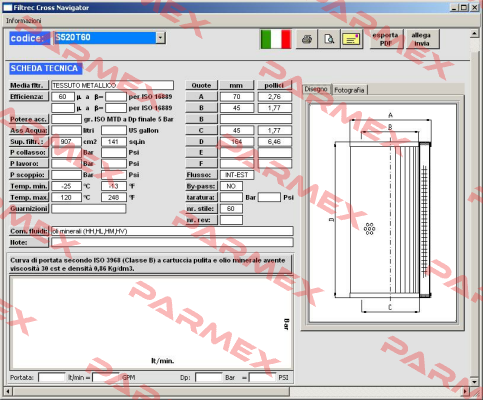Click the esporta PDF button
Viewport: 483px width, 400px height.
(x=386, y=39)
